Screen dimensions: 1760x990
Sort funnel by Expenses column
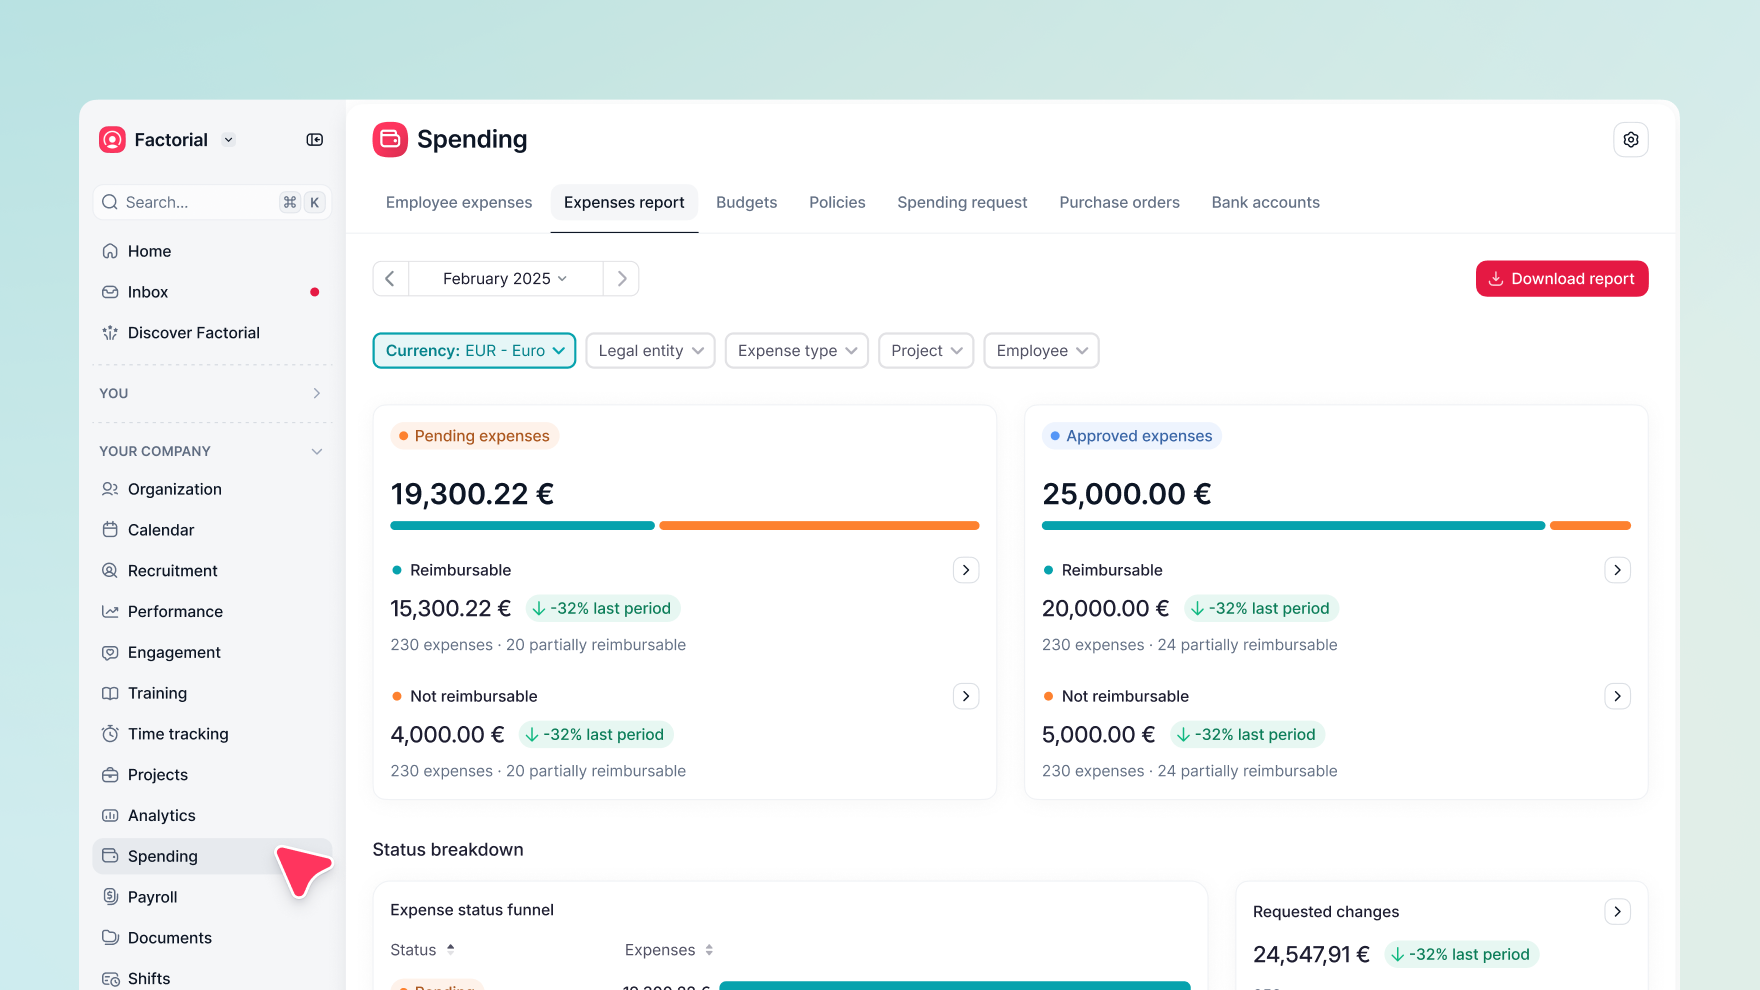[x=669, y=950]
